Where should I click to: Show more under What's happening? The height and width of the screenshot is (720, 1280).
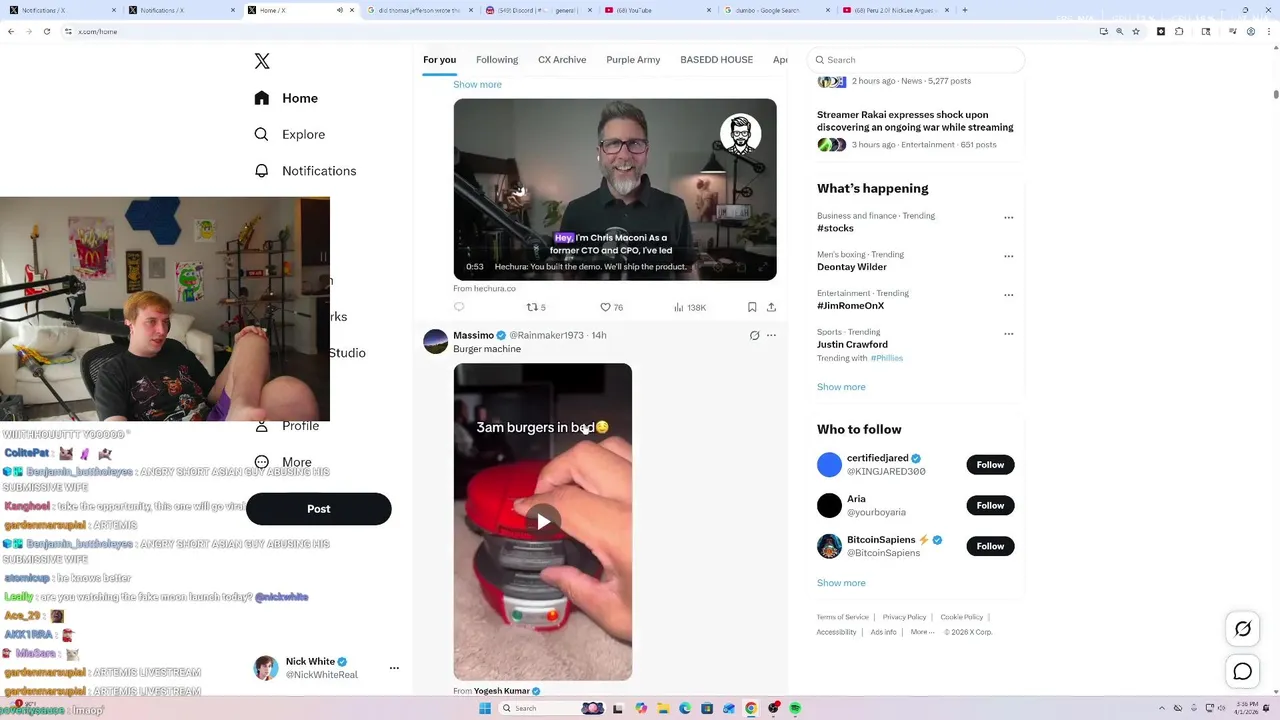click(841, 387)
